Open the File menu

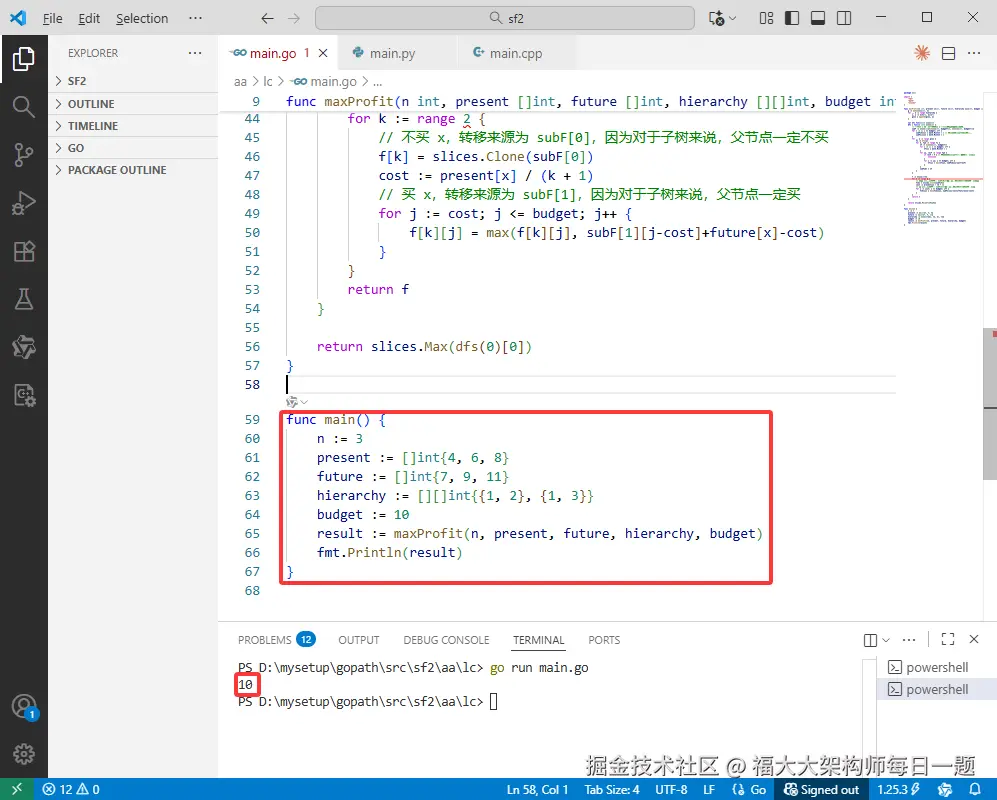(x=52, y=18)
